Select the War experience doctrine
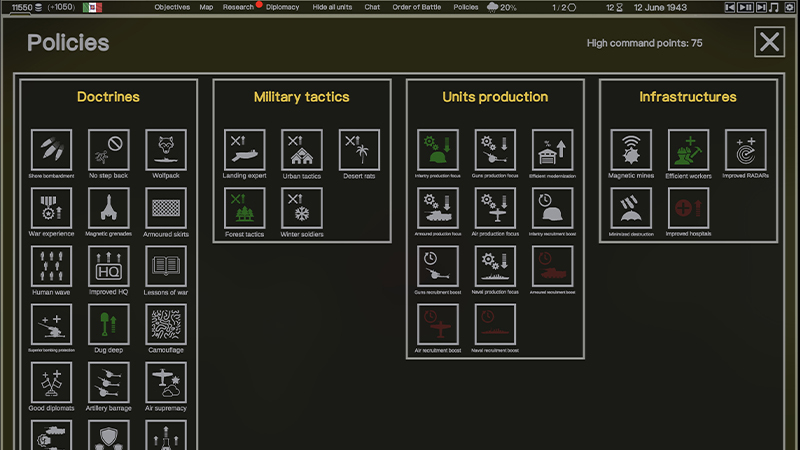 coord(51,208)
